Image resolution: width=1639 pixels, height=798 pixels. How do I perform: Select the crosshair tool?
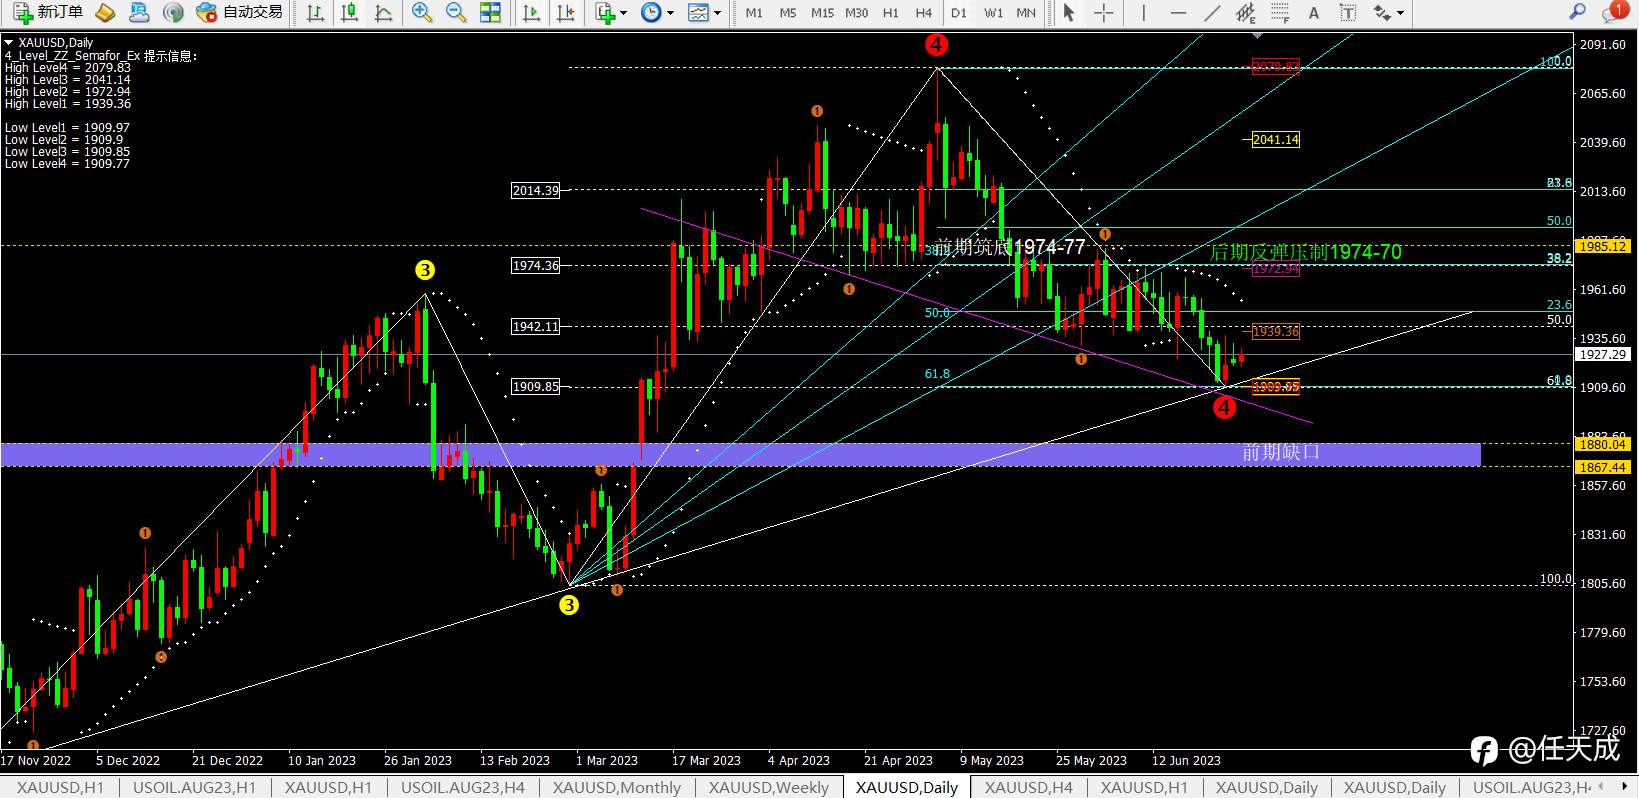[1103, 12]
